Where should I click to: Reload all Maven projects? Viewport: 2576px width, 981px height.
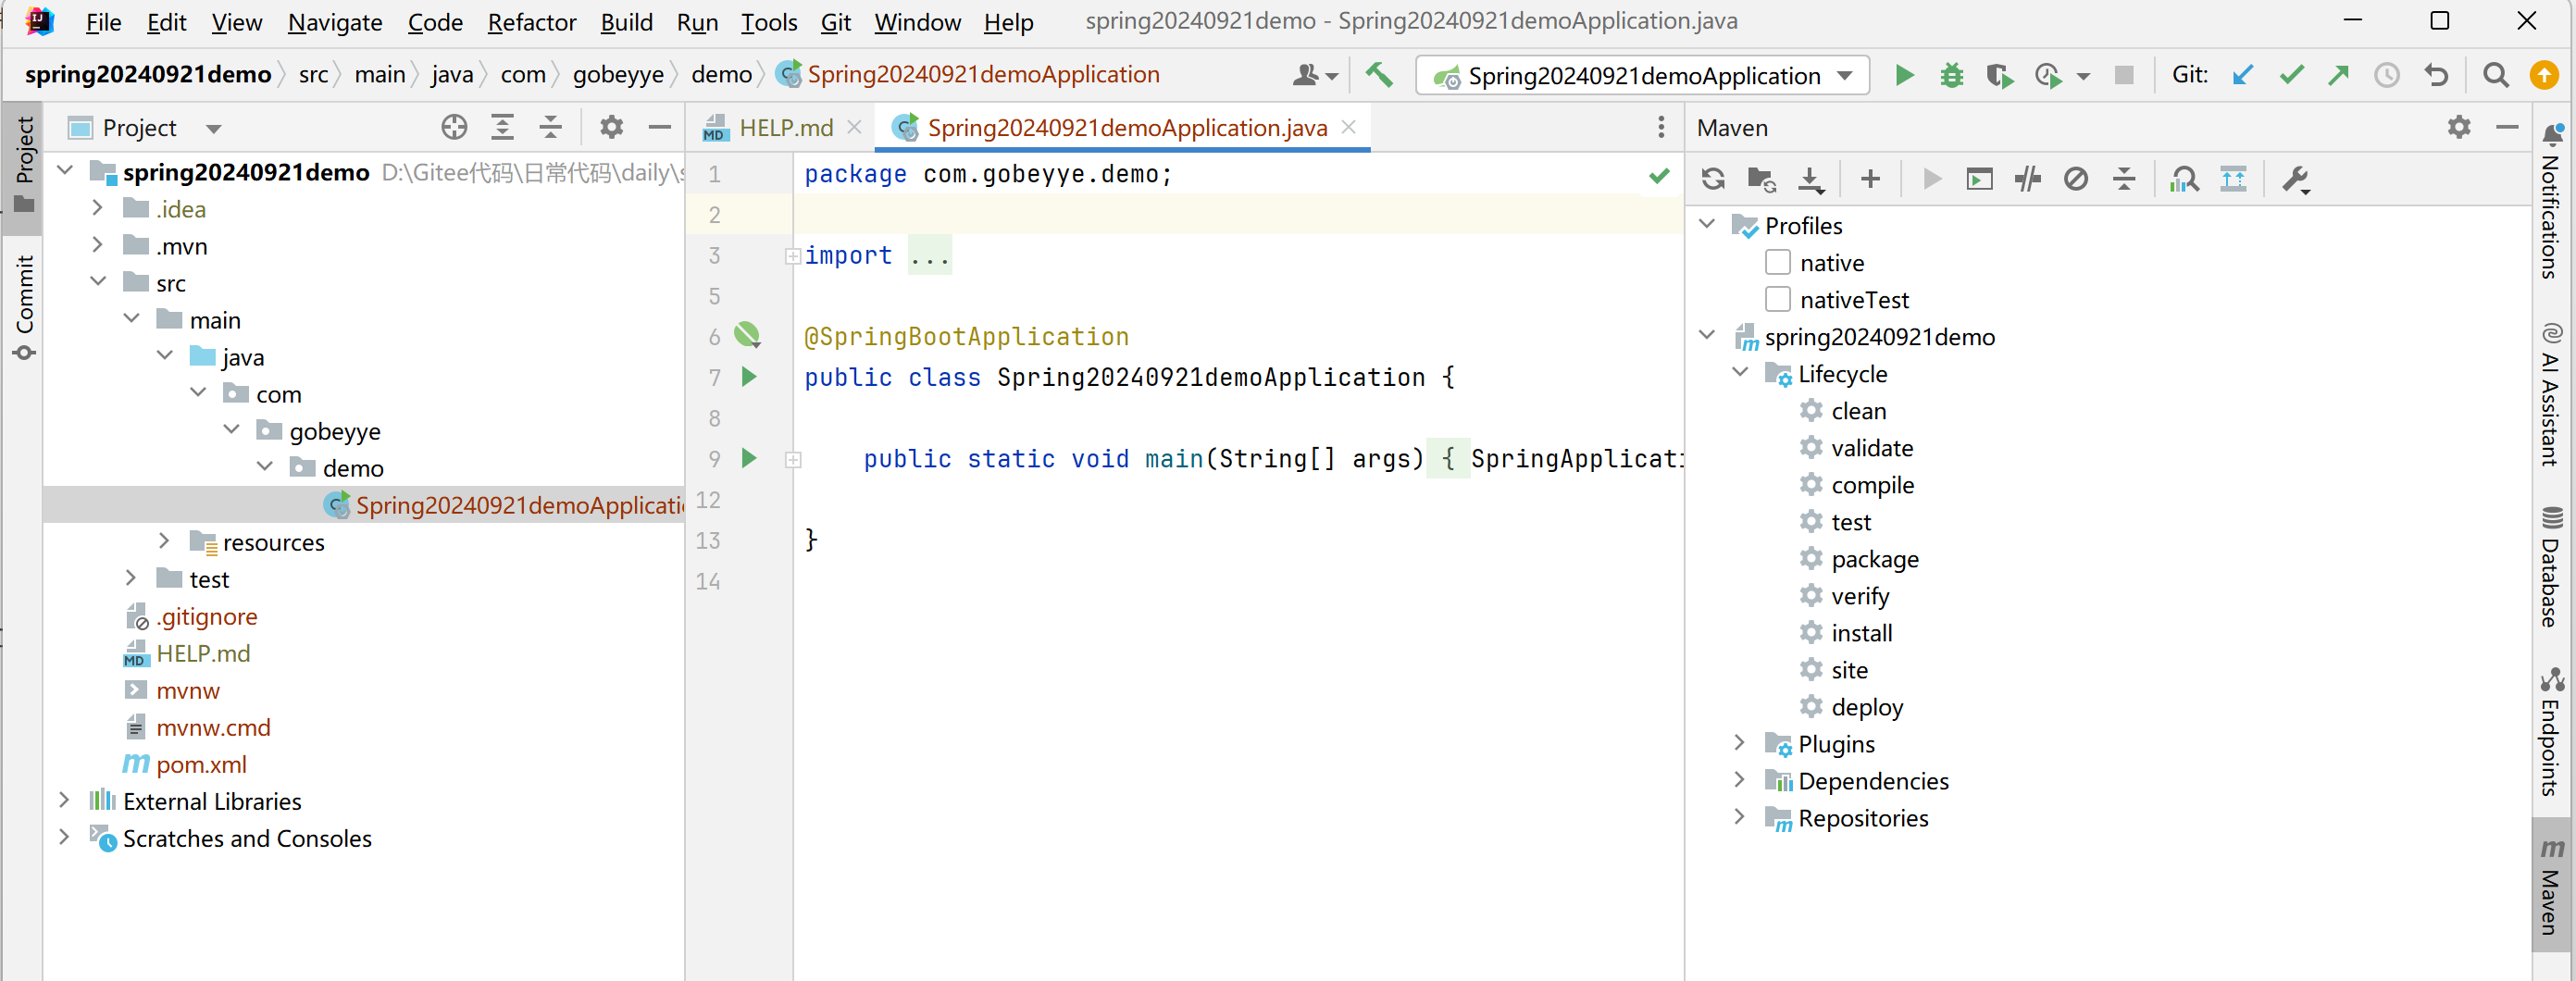(x=1713, y=179)
